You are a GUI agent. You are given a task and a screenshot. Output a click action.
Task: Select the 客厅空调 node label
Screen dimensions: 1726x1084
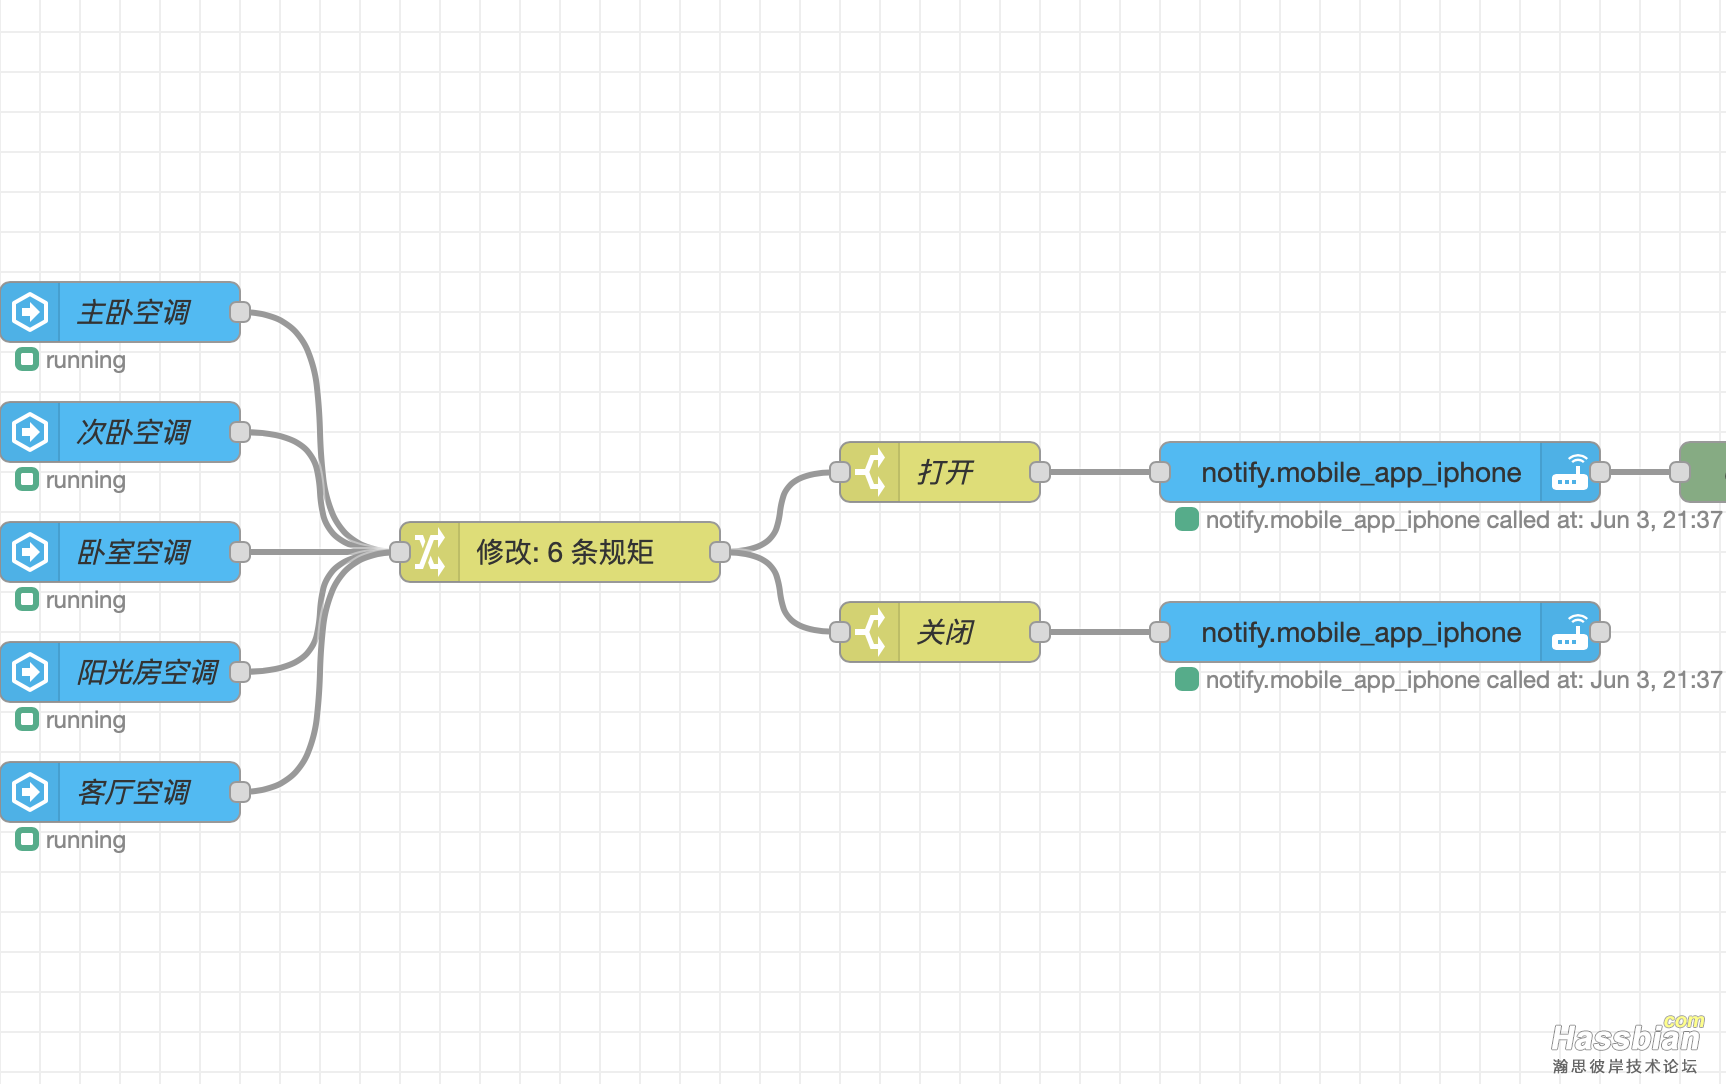coord(134,792)
